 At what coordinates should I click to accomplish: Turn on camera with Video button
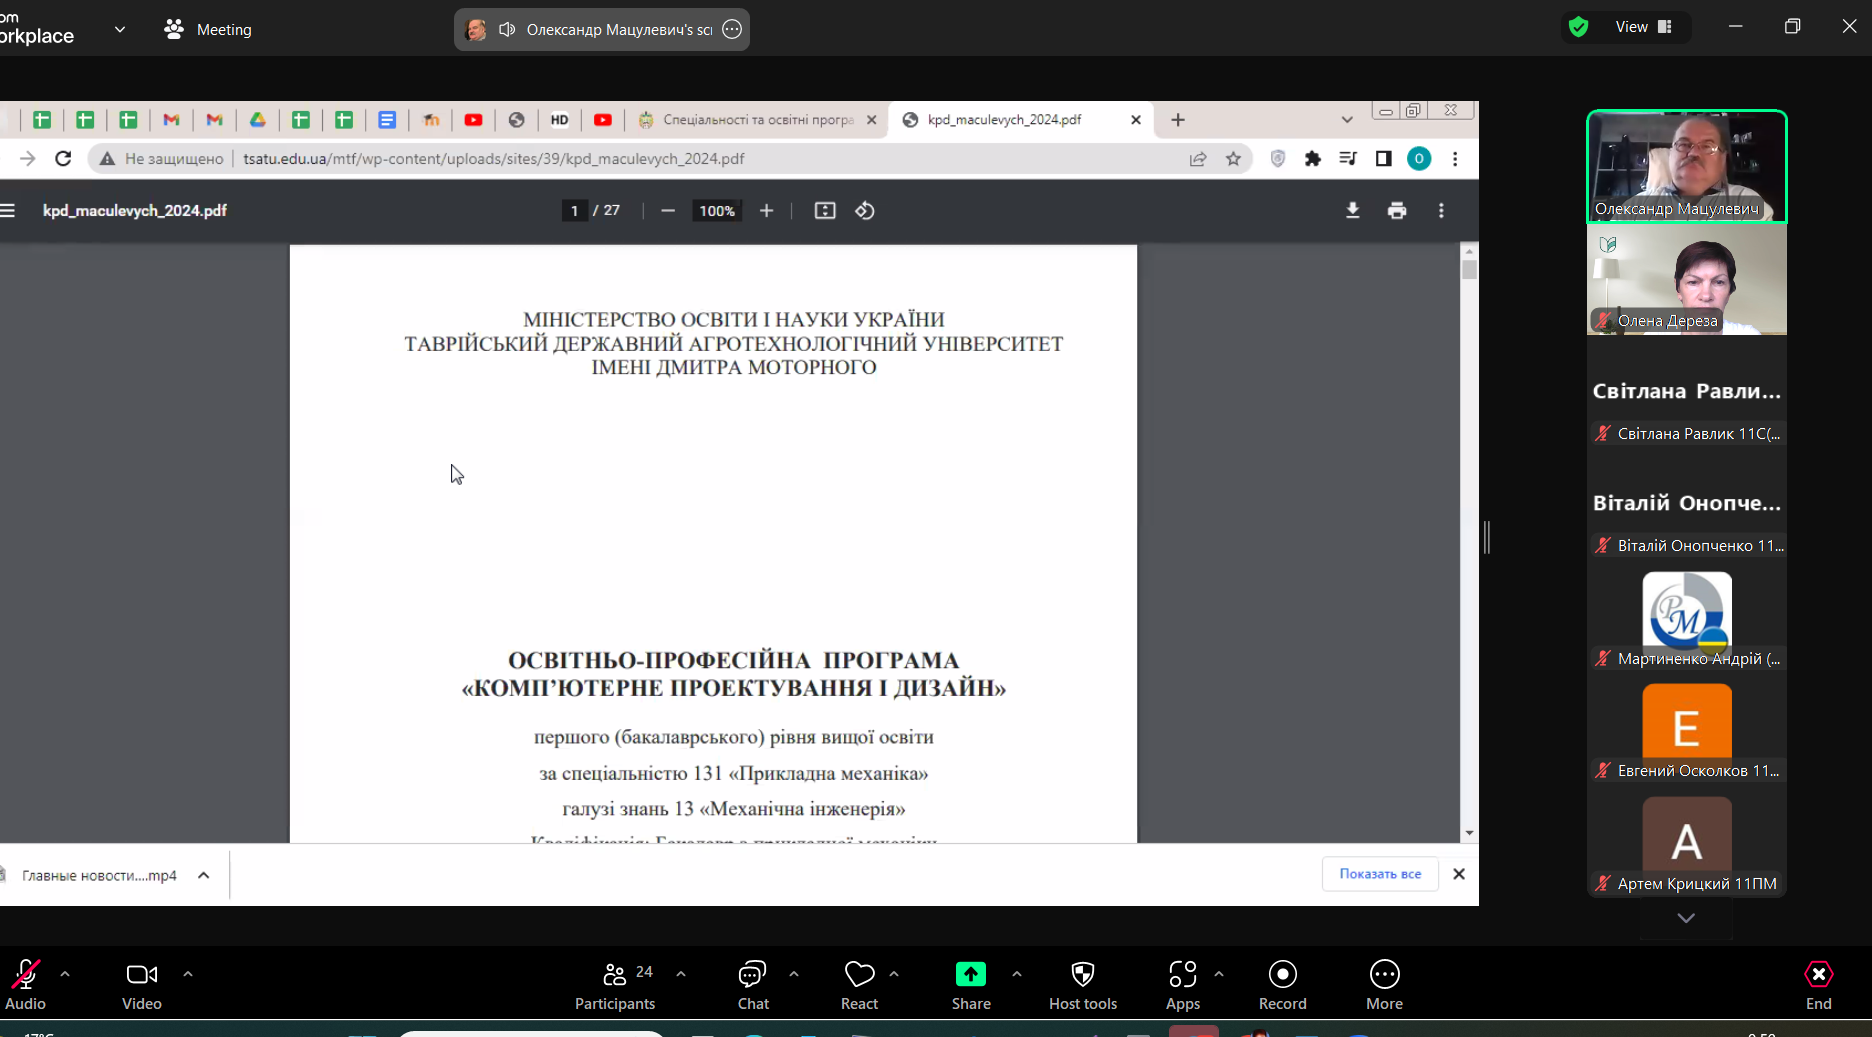pyautogui.click(x=141, y=985)
